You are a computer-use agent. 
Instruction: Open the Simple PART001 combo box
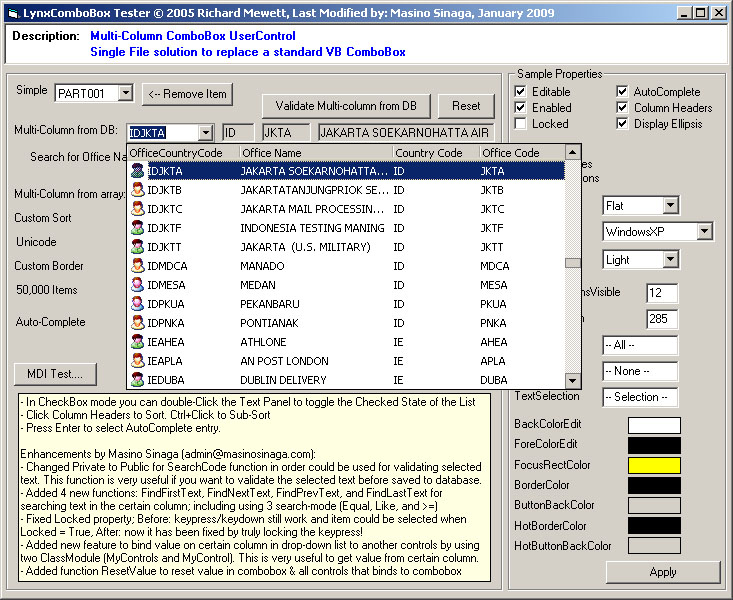(x=125, y=93)
